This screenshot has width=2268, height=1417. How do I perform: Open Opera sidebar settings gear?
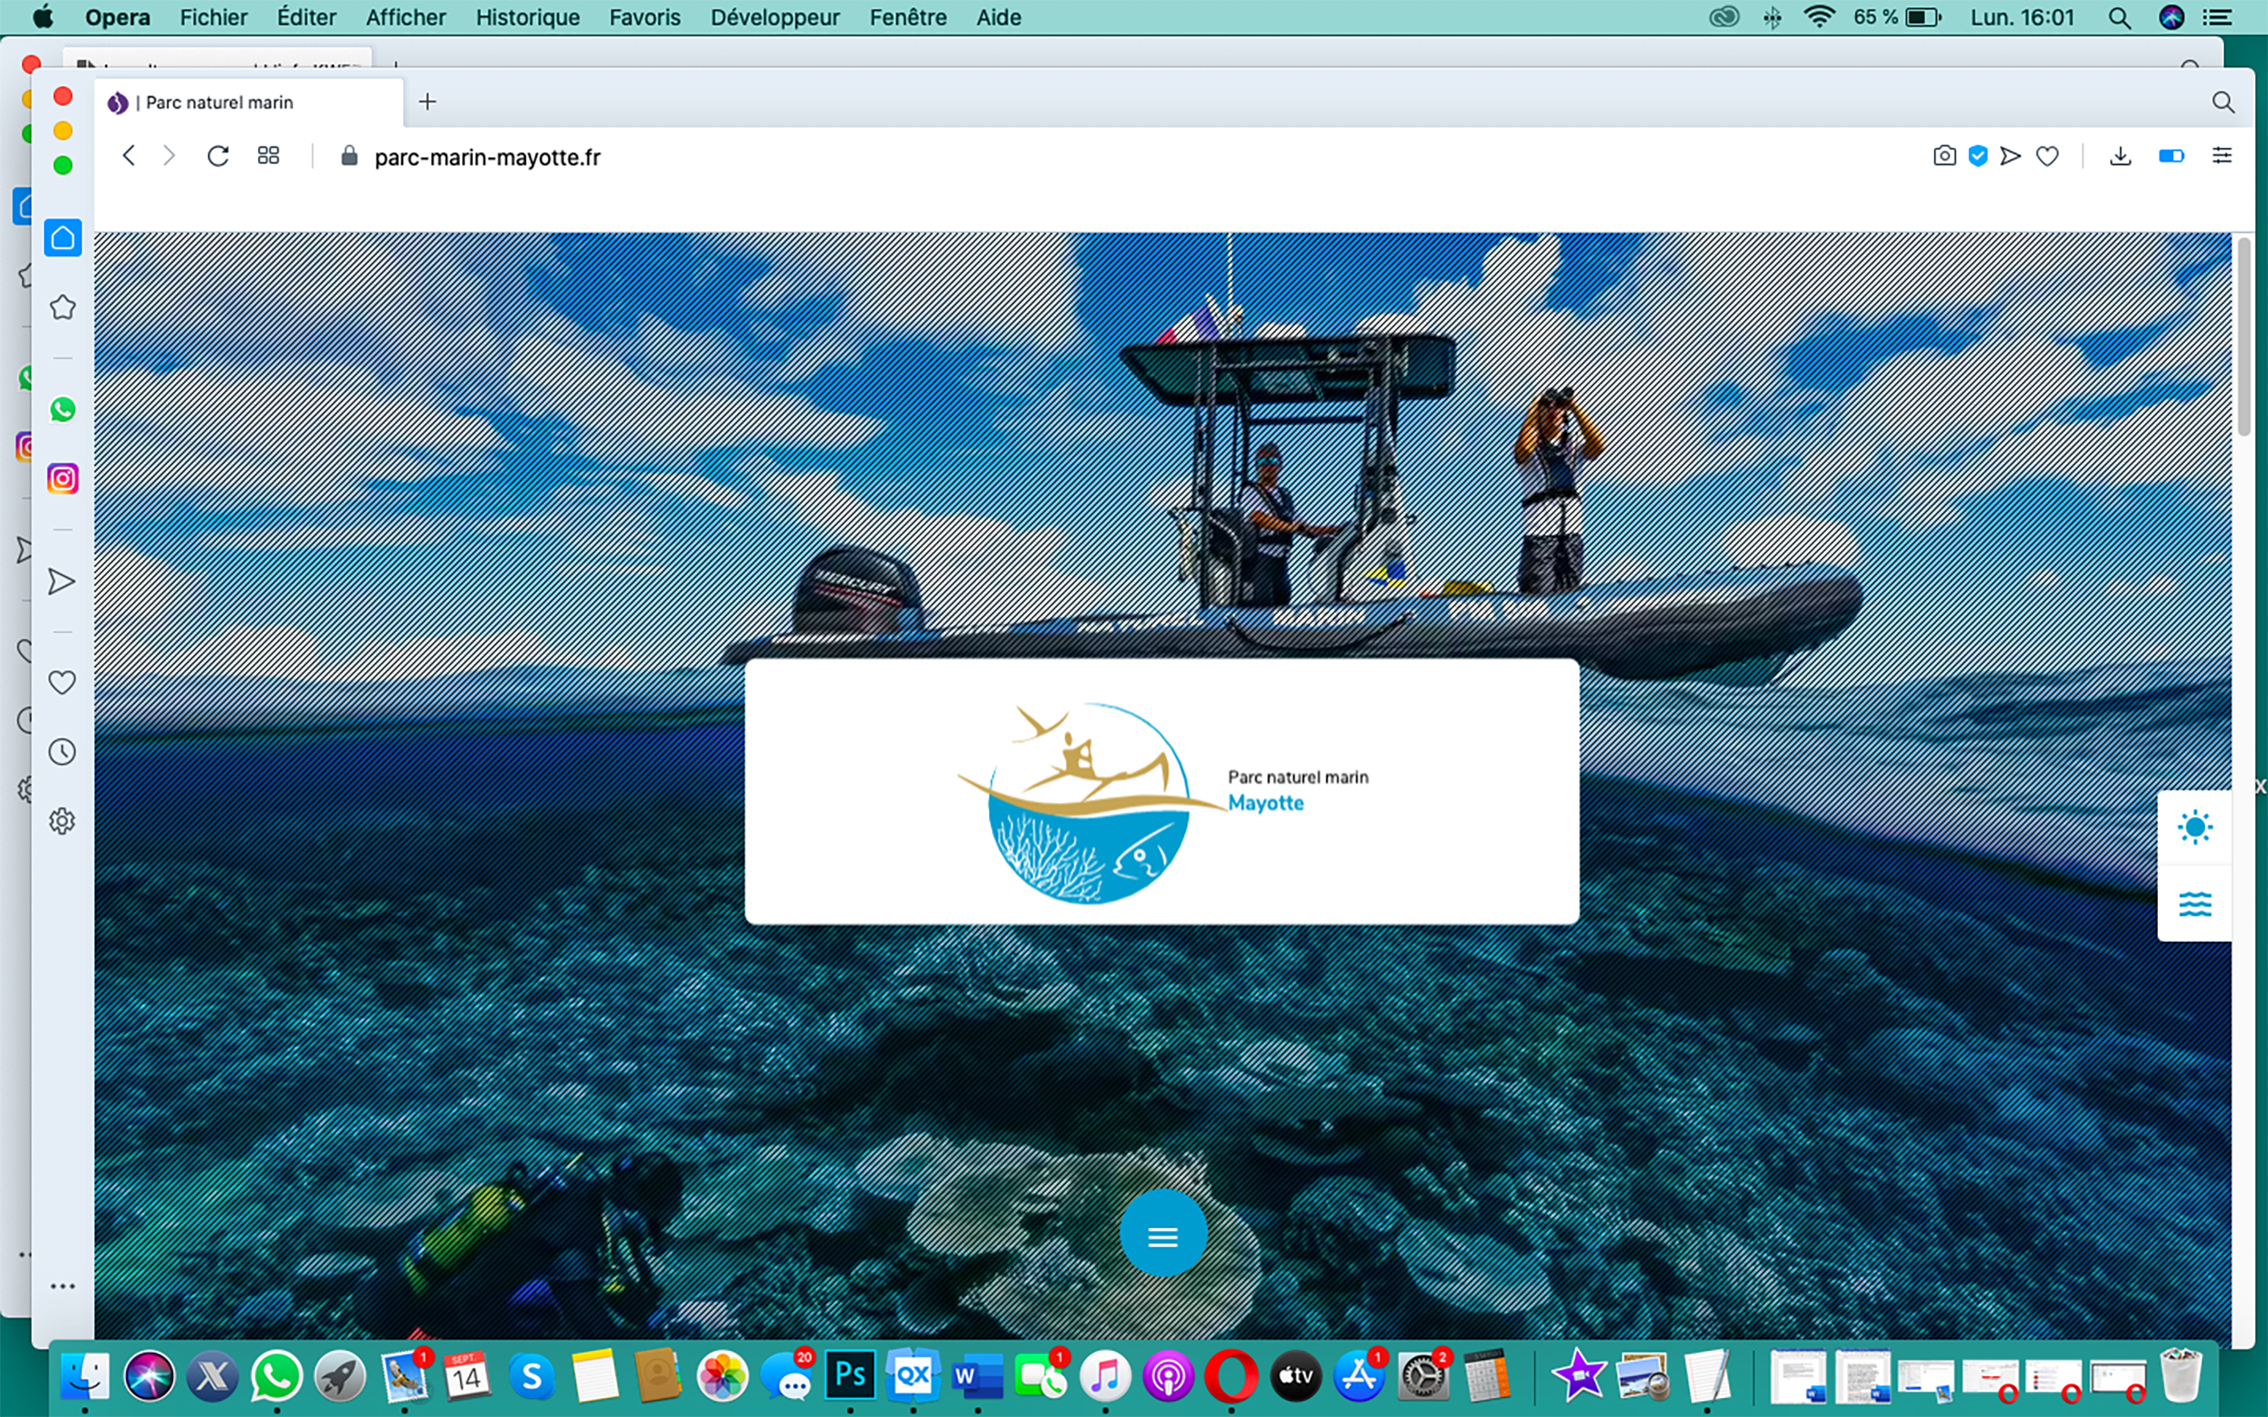[62, 821]
